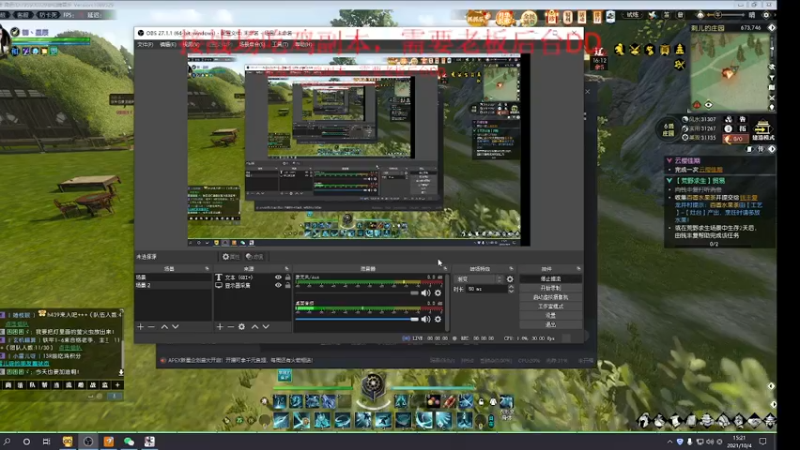Move selected source up
Screen dimensions: 800x450
click(x=255, y=327)
